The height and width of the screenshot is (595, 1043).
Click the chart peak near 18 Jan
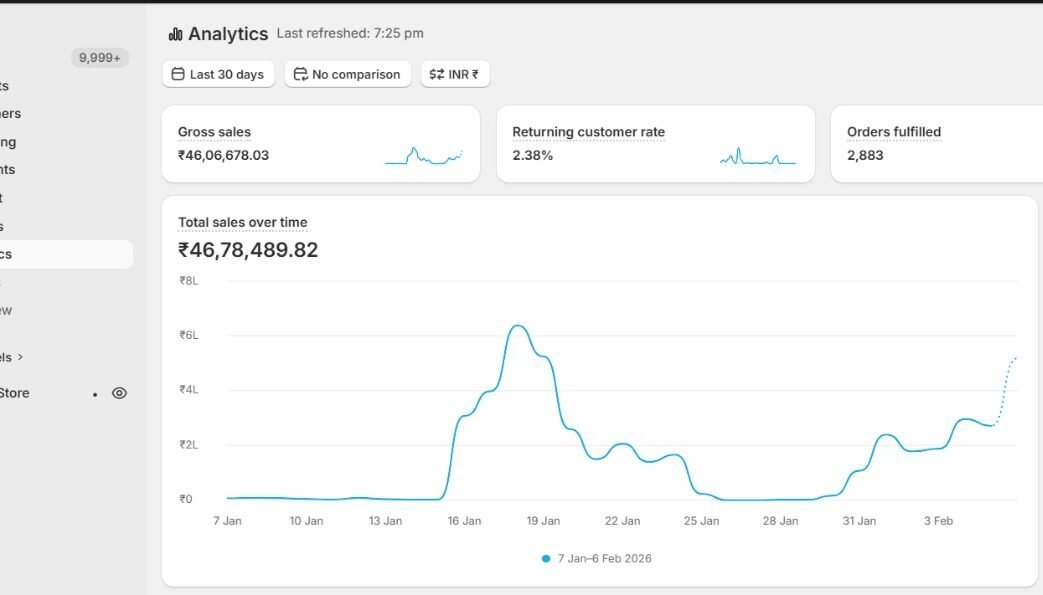pyautogui.click(x=518, y=325)
